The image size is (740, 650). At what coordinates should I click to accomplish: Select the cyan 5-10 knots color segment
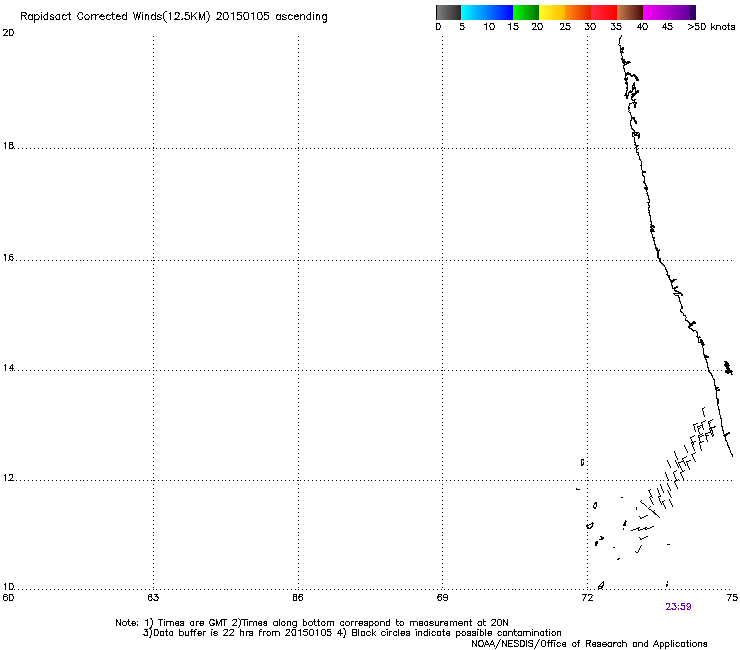point(474,12)
